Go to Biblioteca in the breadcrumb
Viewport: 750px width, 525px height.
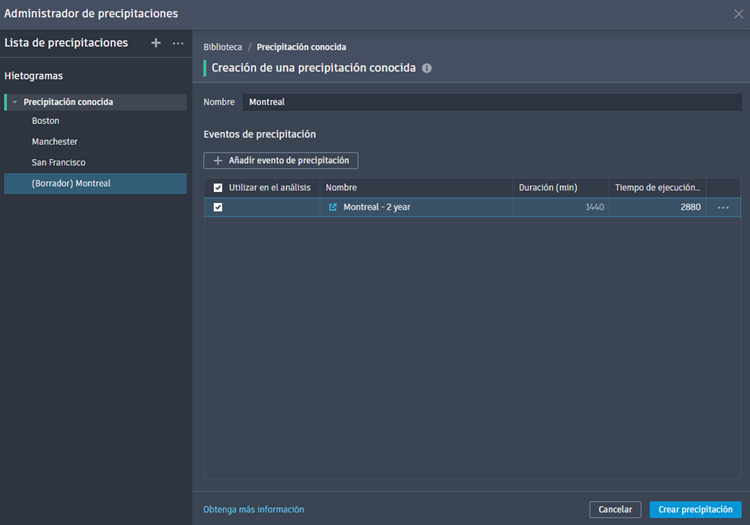[222, 47]
